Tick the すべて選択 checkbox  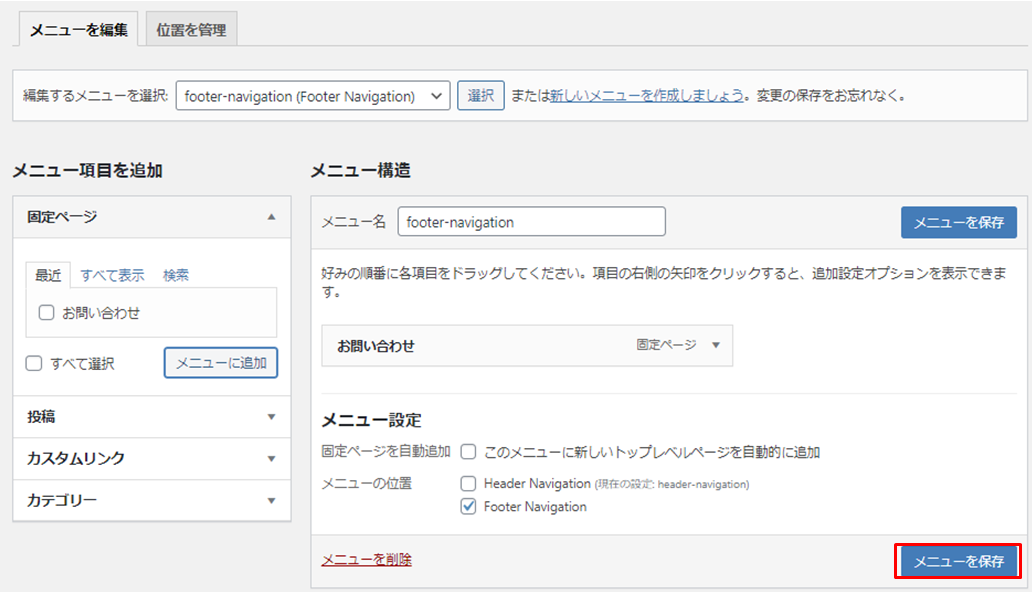[x=34, y=363]
